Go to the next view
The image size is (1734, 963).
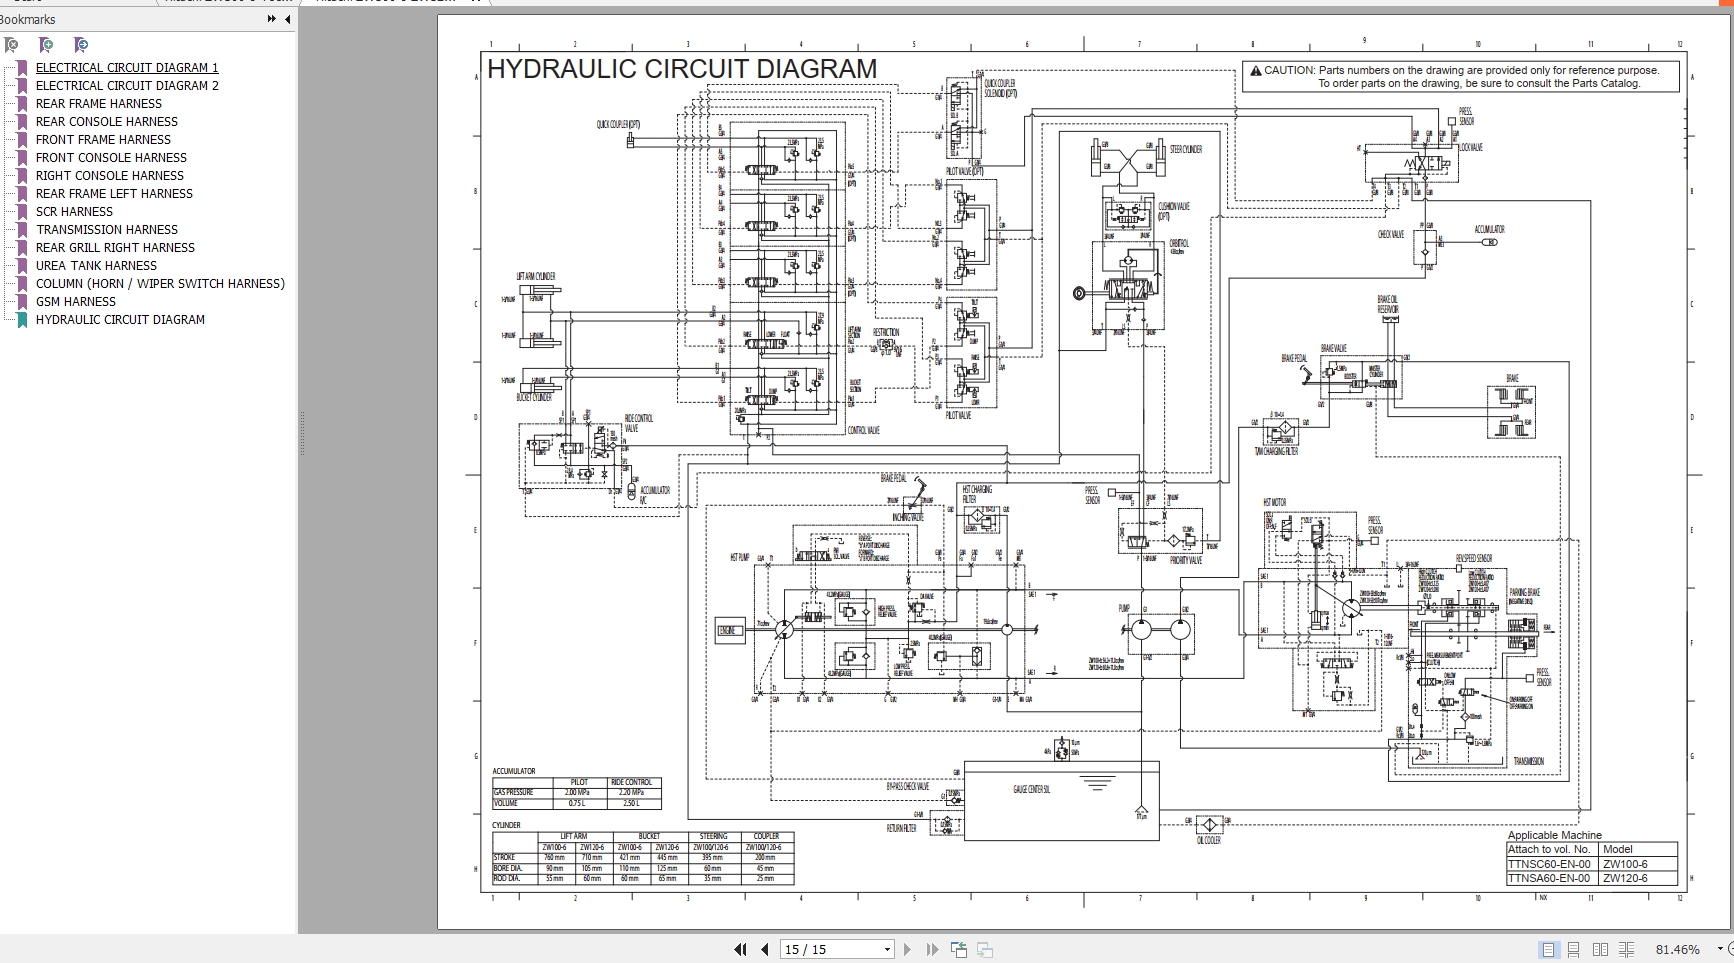[985, 949]
